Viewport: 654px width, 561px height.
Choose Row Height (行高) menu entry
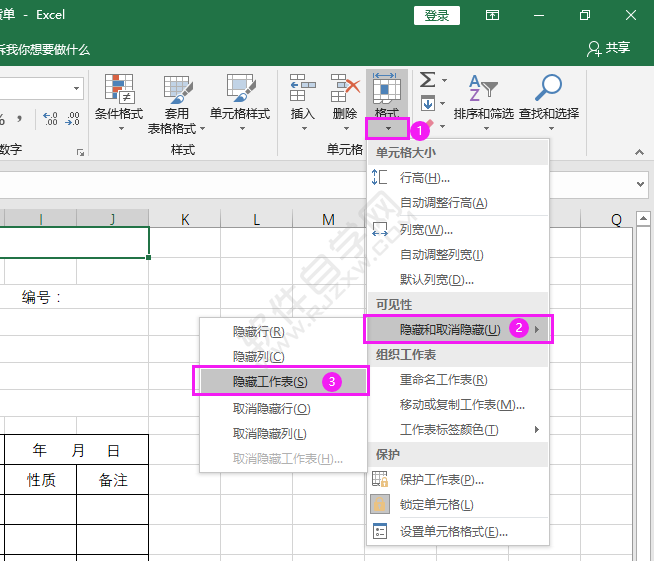pyautogui.click(x=458, y=178)
